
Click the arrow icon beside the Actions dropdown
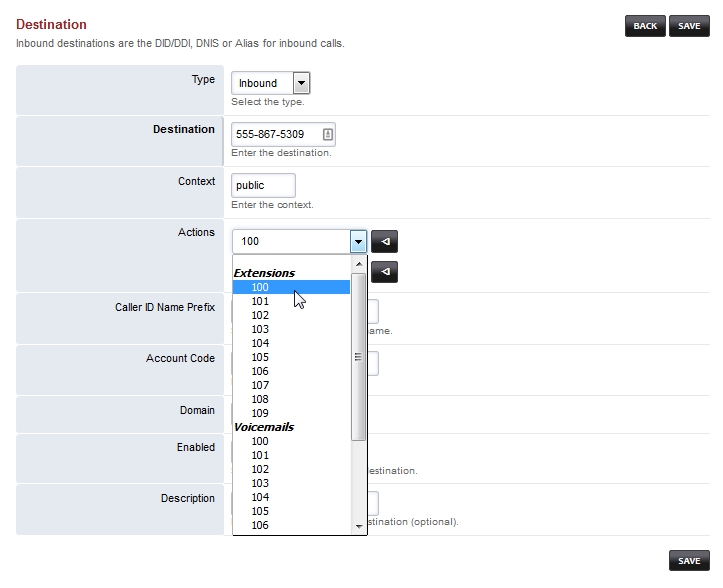(384, 241)
